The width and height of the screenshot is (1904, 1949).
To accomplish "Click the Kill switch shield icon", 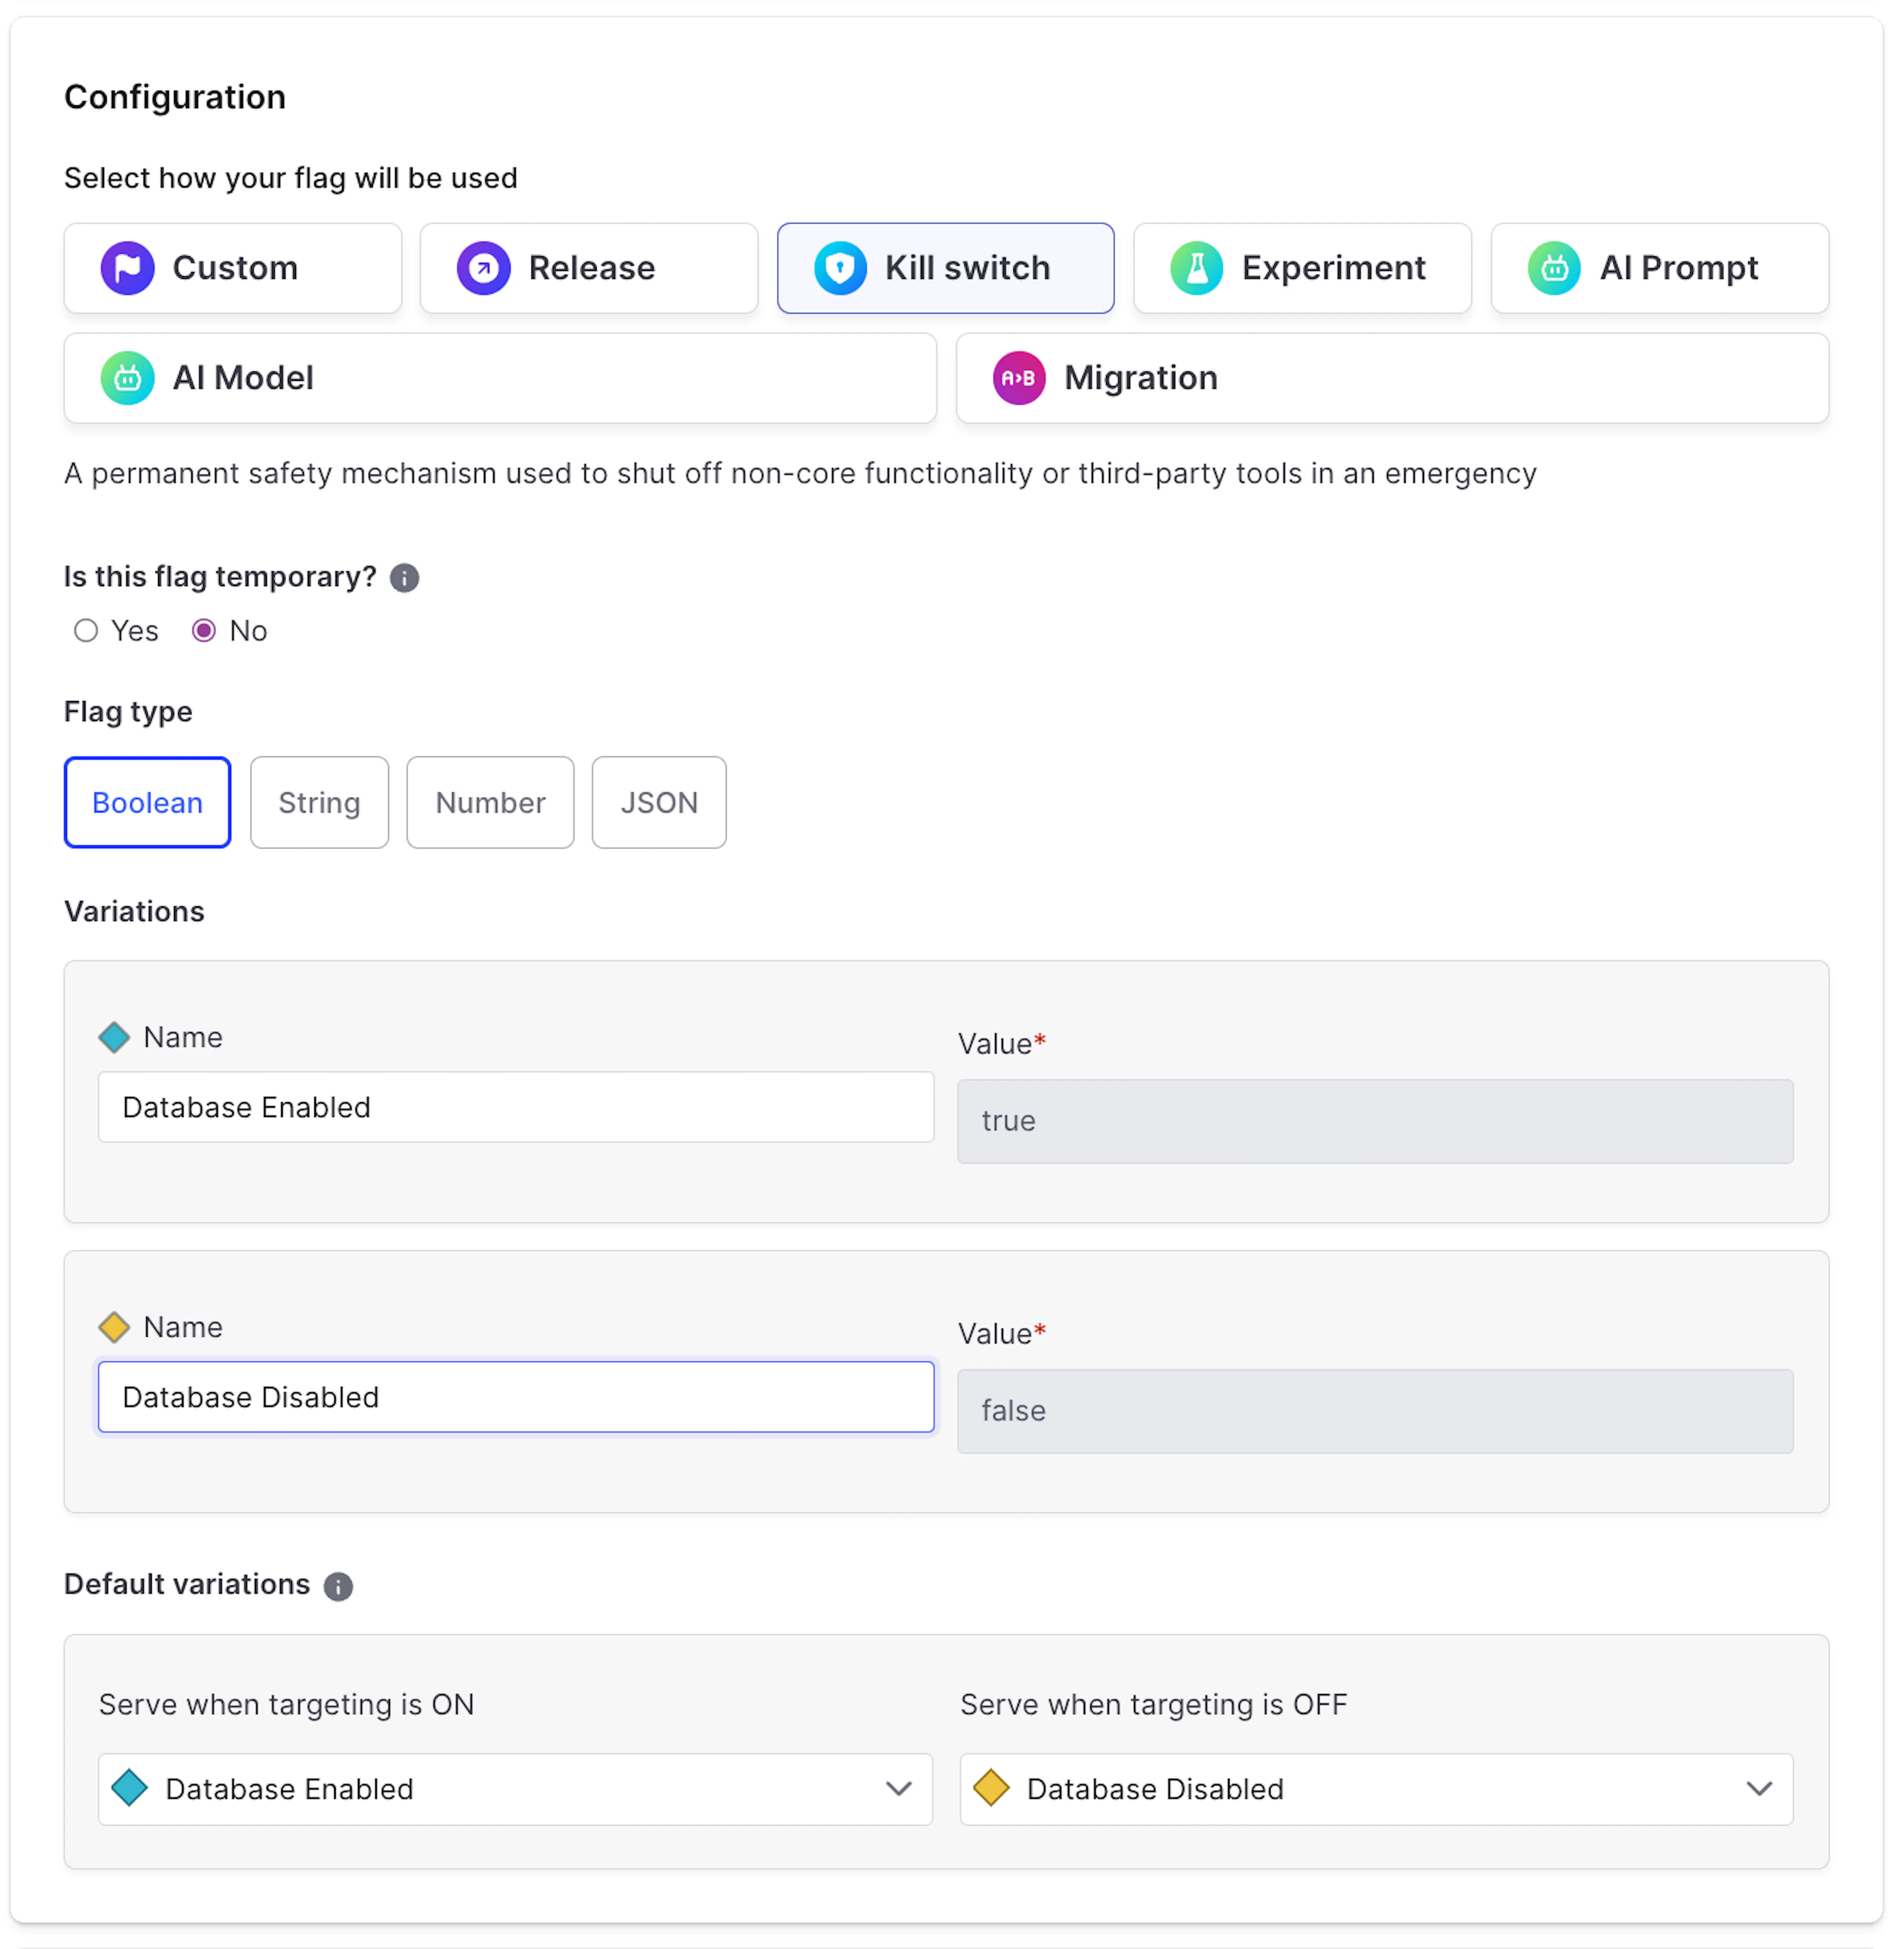I will [x=839, y=268].
